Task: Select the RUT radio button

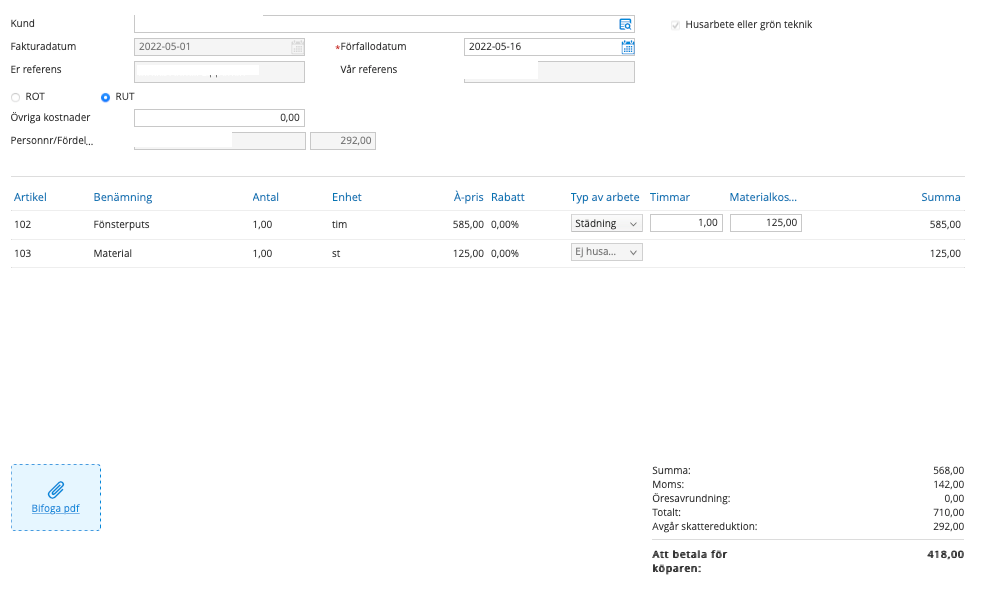Action: click(106, 97)
